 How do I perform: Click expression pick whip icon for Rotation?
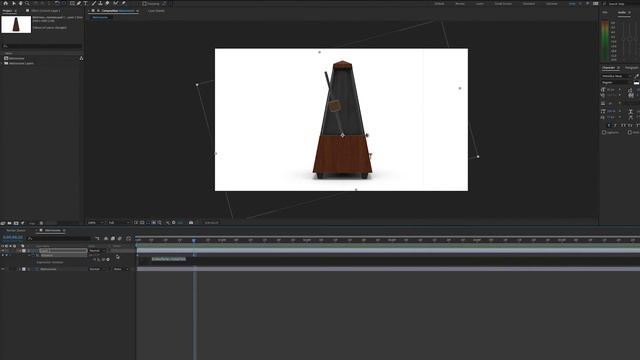pos(103,260)
